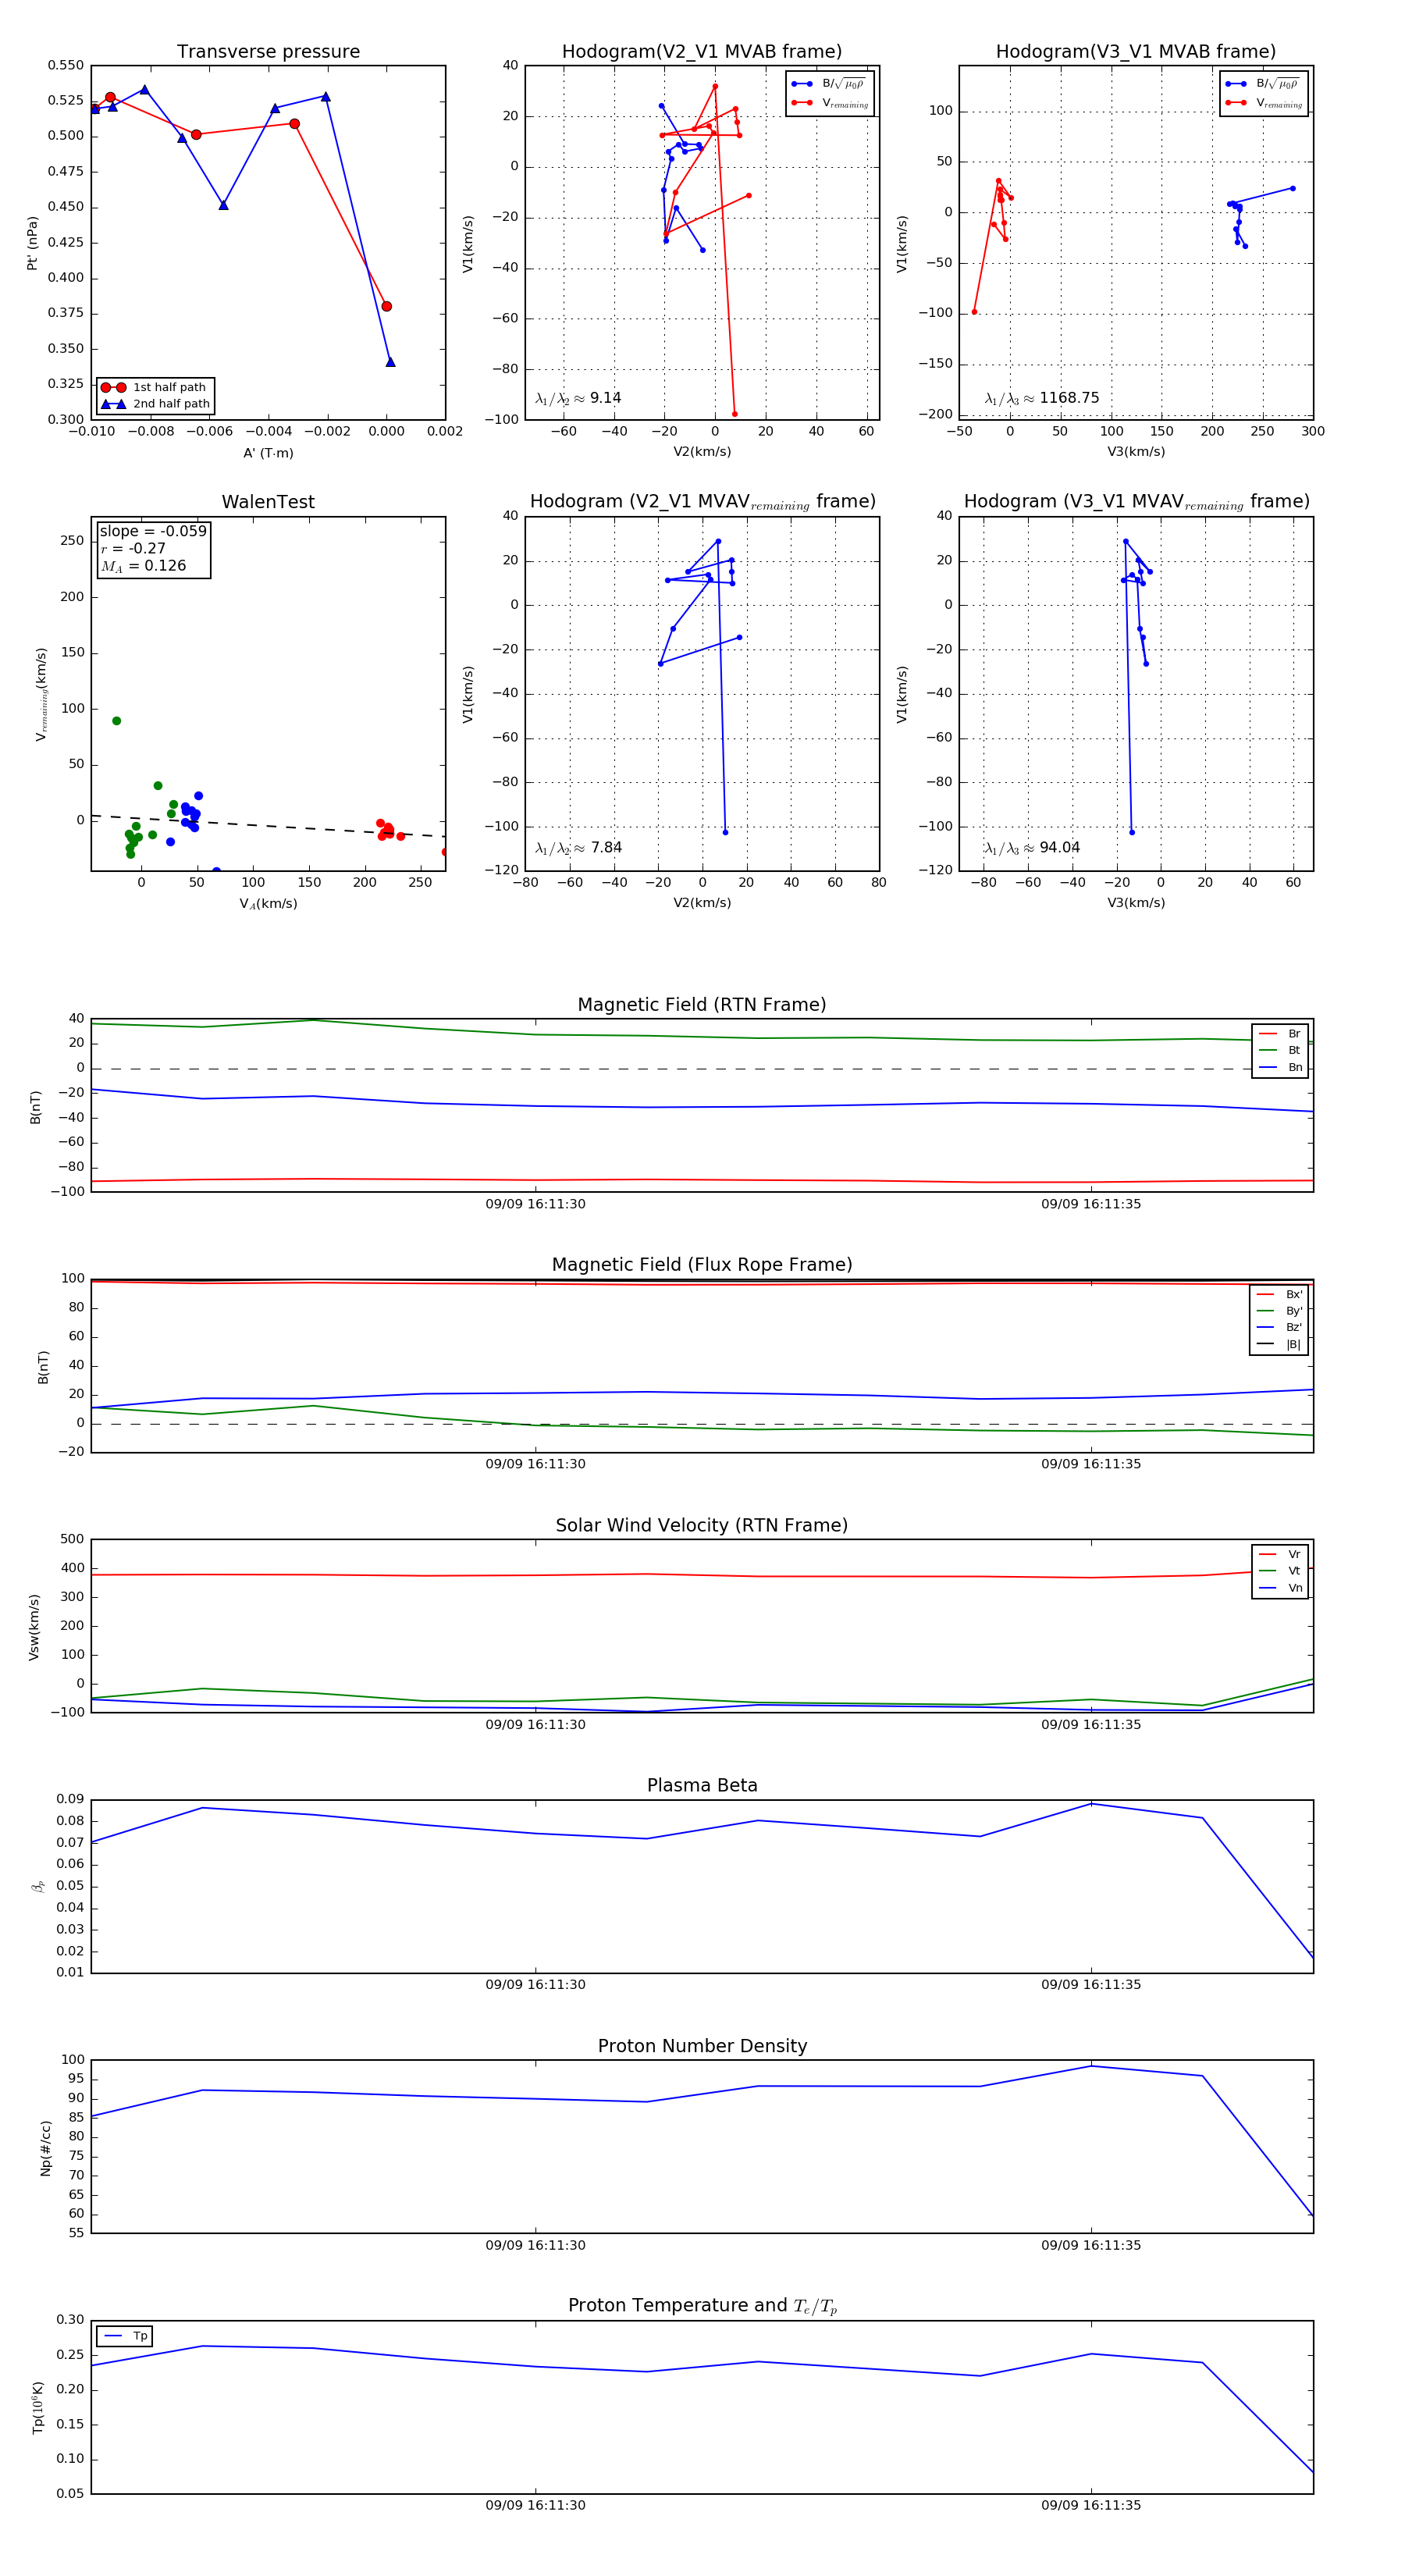
Task: Click the "Proton Temperature and Te/Tp" title
Action: (702, 2306)
